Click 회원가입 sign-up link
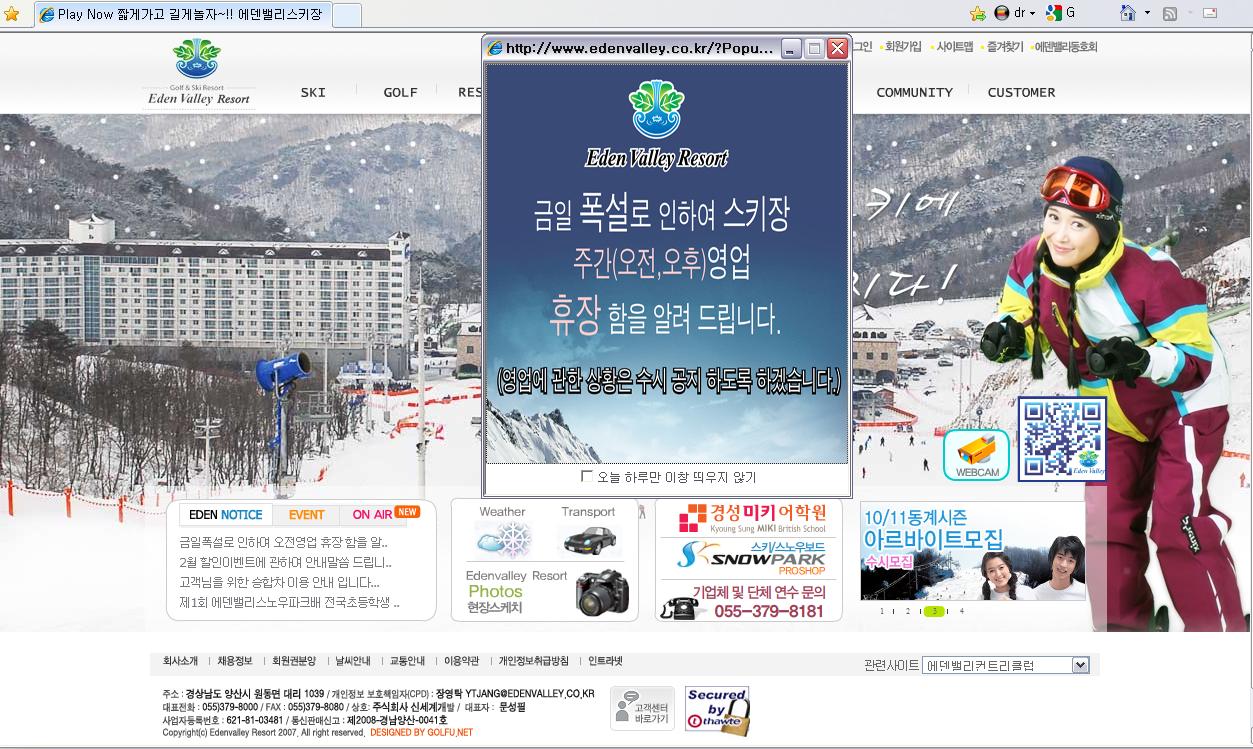Image resolution: width=1253 pixels, height=749 pixels. pyautogui.click(x=903, y=46)
